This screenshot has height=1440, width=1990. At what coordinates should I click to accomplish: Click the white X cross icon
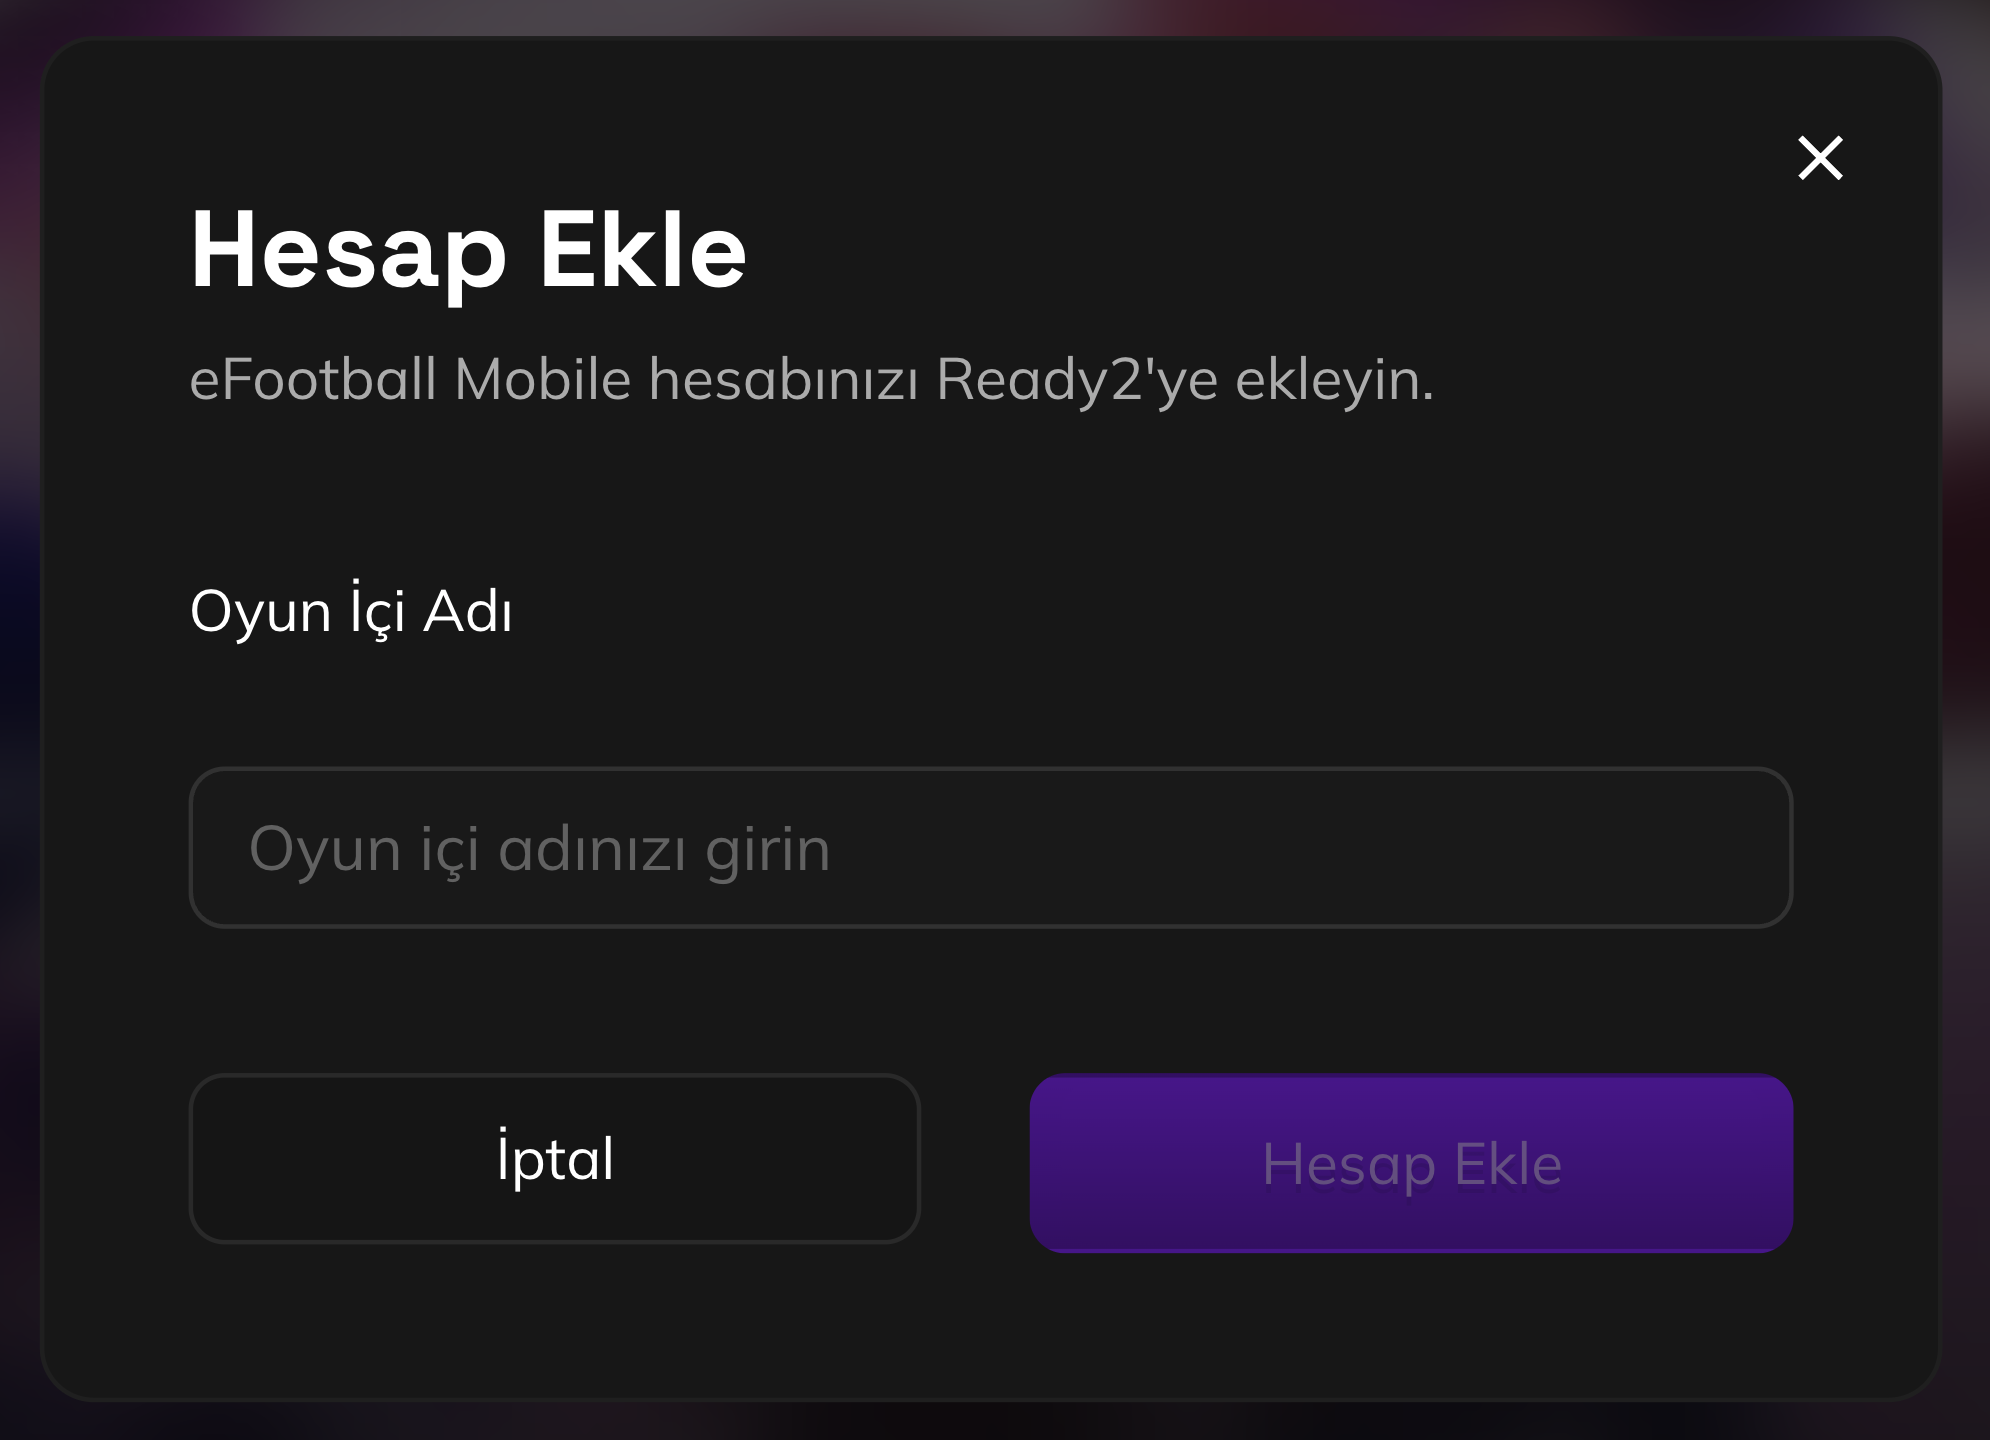coord(1820,158)
